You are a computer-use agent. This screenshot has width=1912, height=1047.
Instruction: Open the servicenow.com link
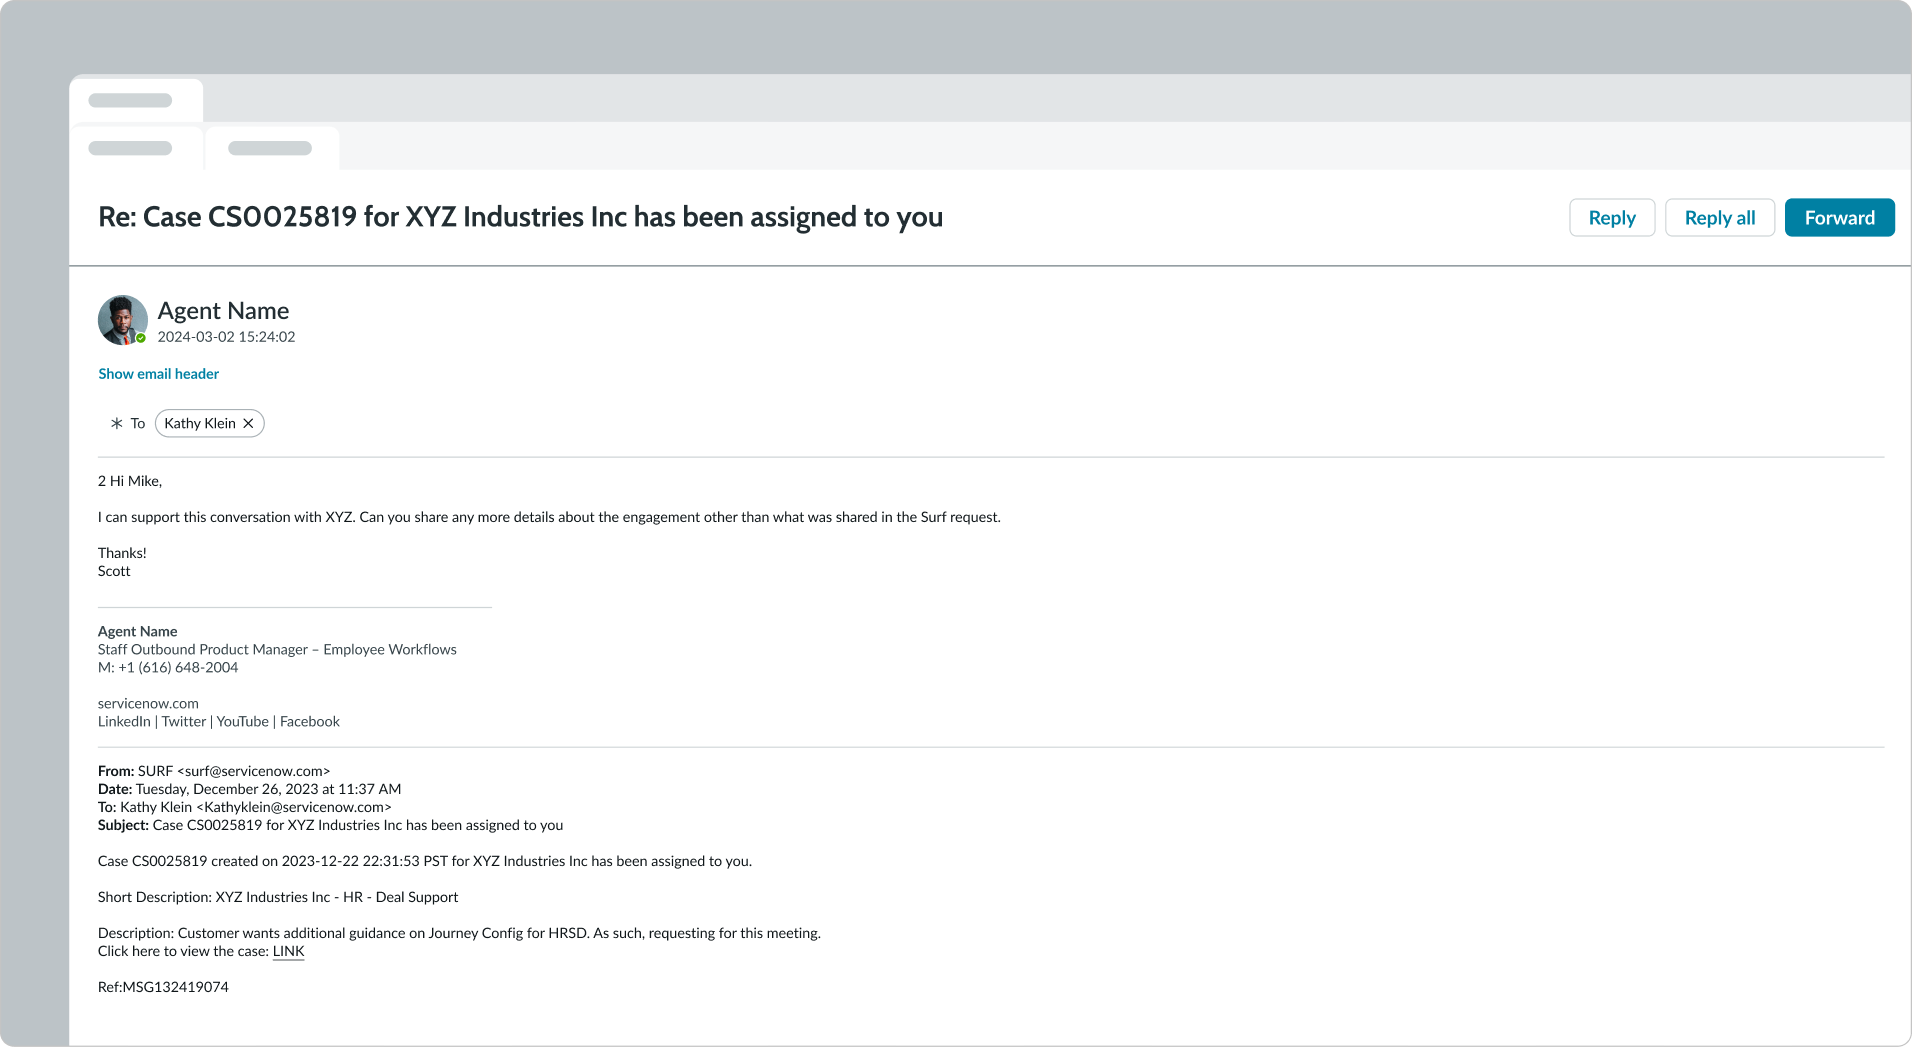147,703
